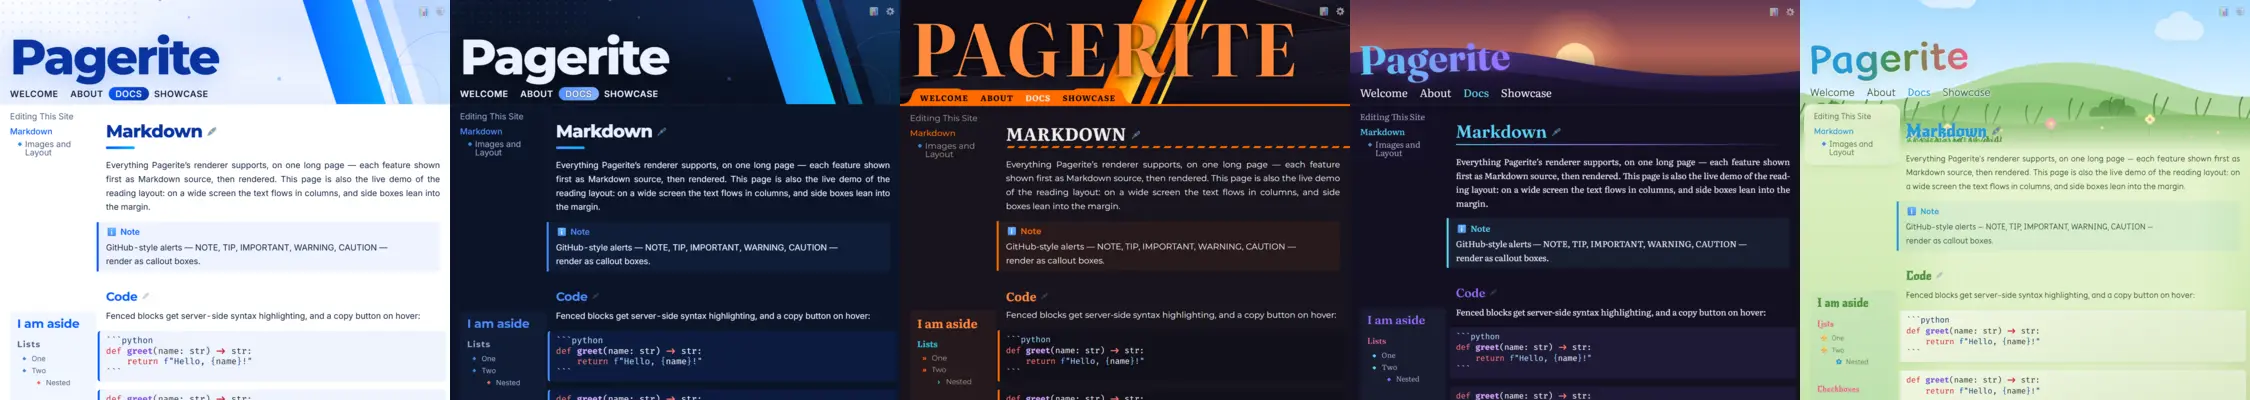This screenshot has height=400, width=2250.
Task: Open theme picker icon in green meadow panel
Action: pyautogui.click(x=2224, y=12)
